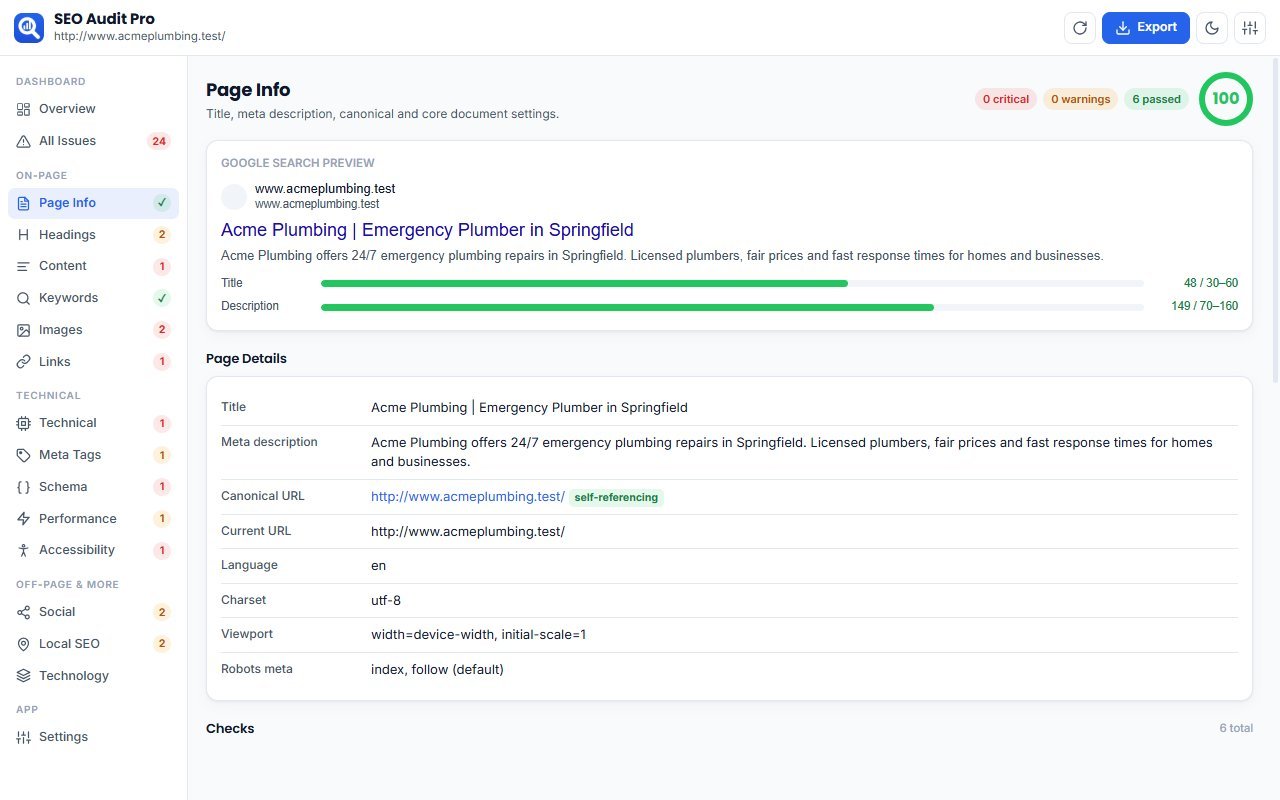
Task: Click the 6 passed badge
Action: pyautogui.click(x=1157, y=99)
